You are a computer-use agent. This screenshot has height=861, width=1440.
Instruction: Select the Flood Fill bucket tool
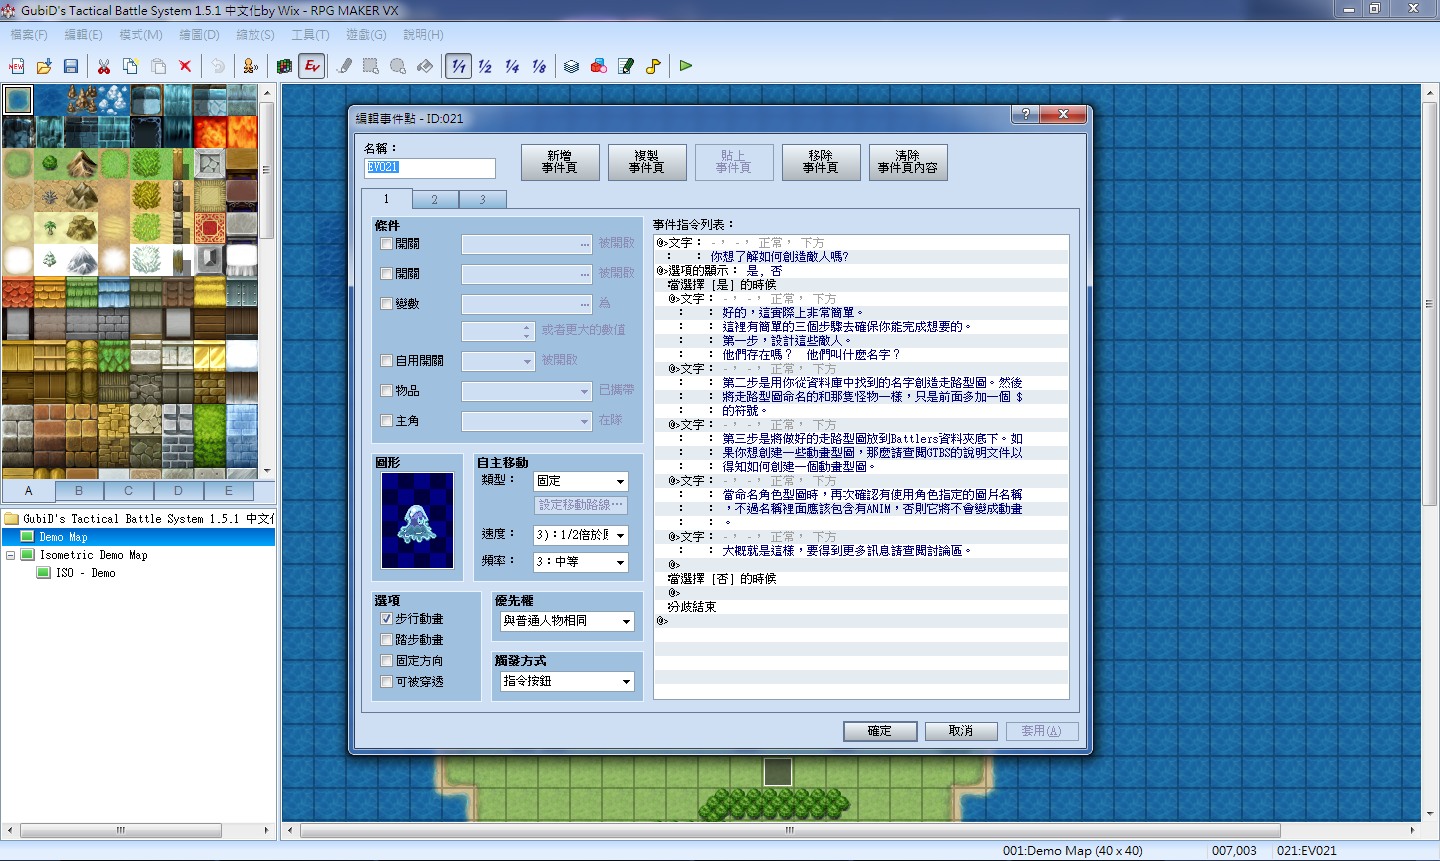tap(425, 66)
